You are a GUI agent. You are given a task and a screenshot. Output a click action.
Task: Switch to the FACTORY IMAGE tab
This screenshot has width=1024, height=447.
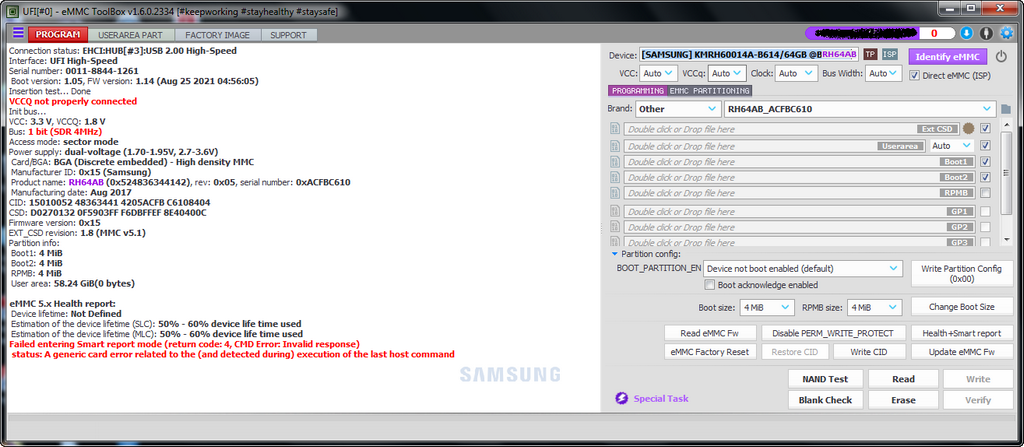pyautogui.click(x=217, y=35)
